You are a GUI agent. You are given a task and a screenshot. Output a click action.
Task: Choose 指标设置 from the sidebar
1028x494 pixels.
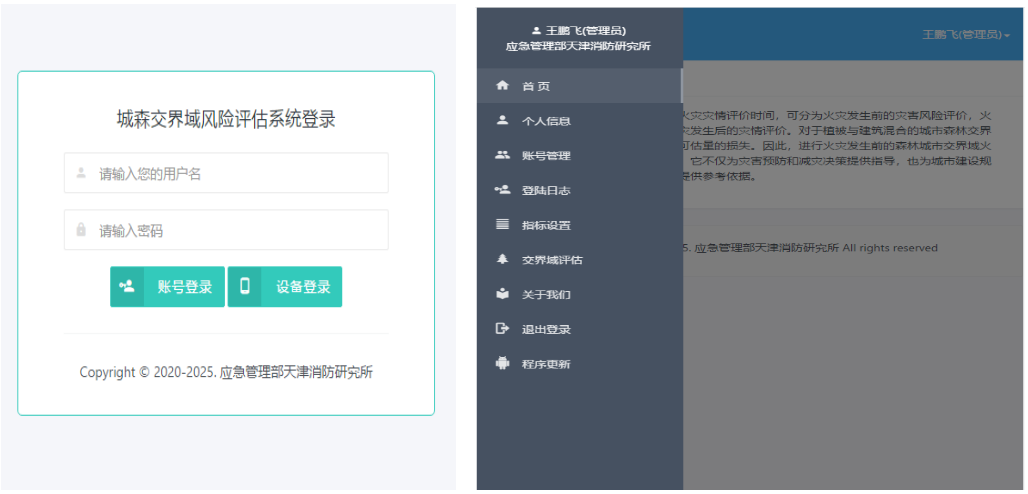546,226
